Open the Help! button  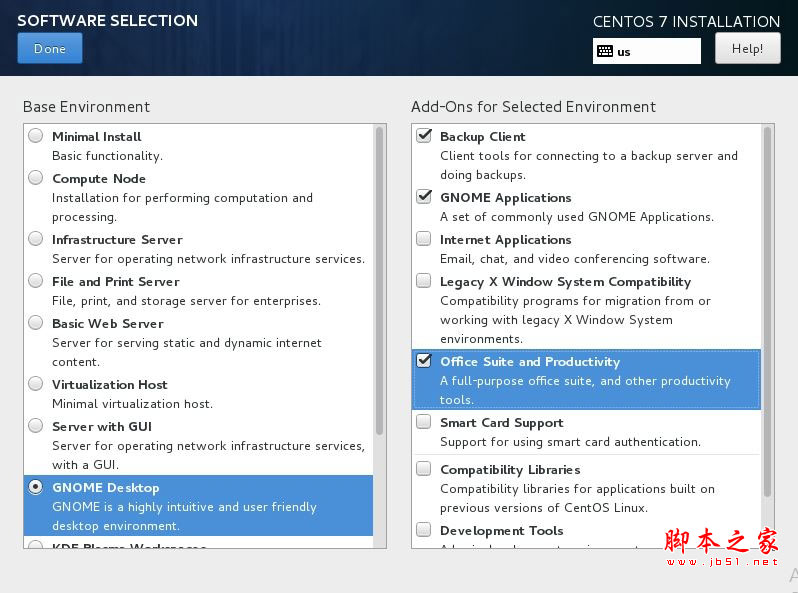pyautogui.click(x=747, y=48)
